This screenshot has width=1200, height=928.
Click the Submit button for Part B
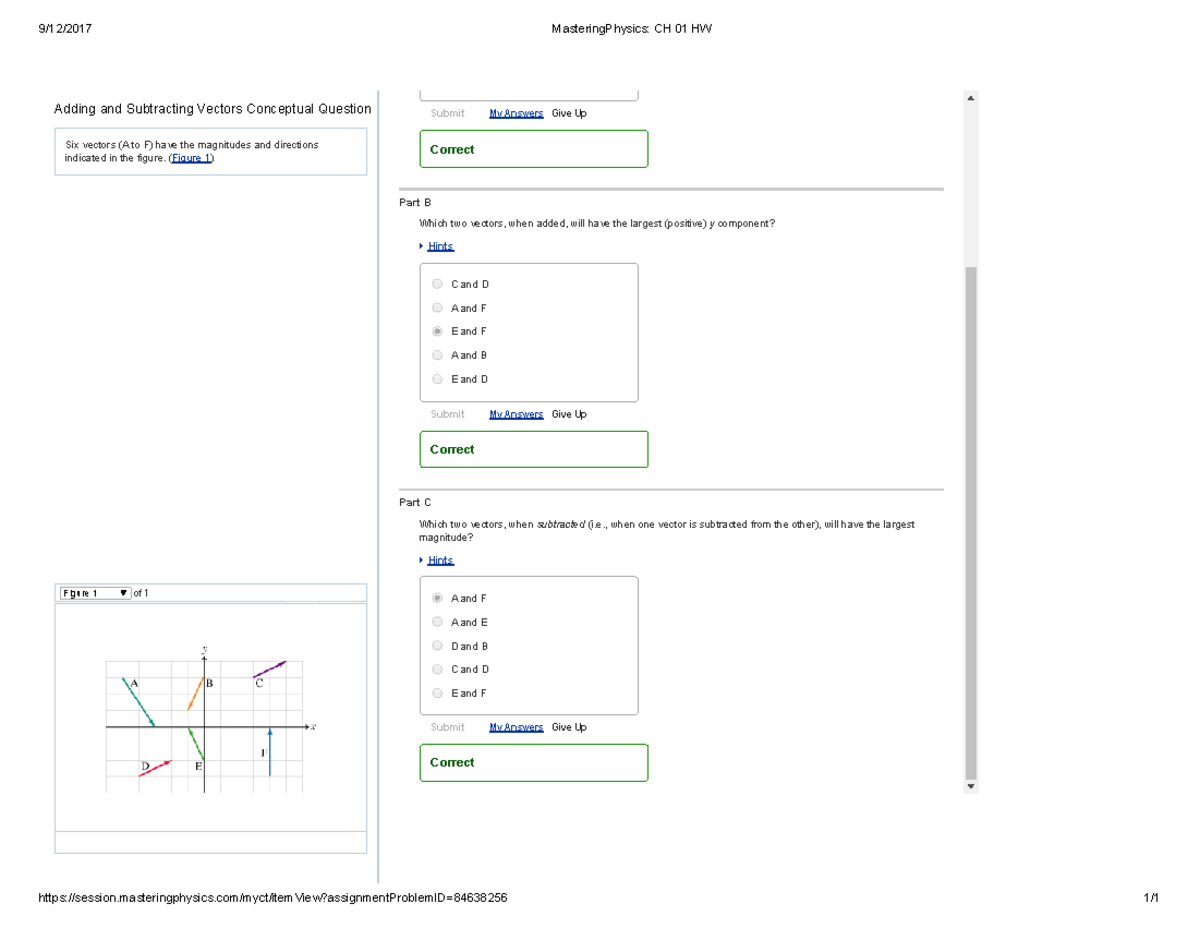point(447,413)
